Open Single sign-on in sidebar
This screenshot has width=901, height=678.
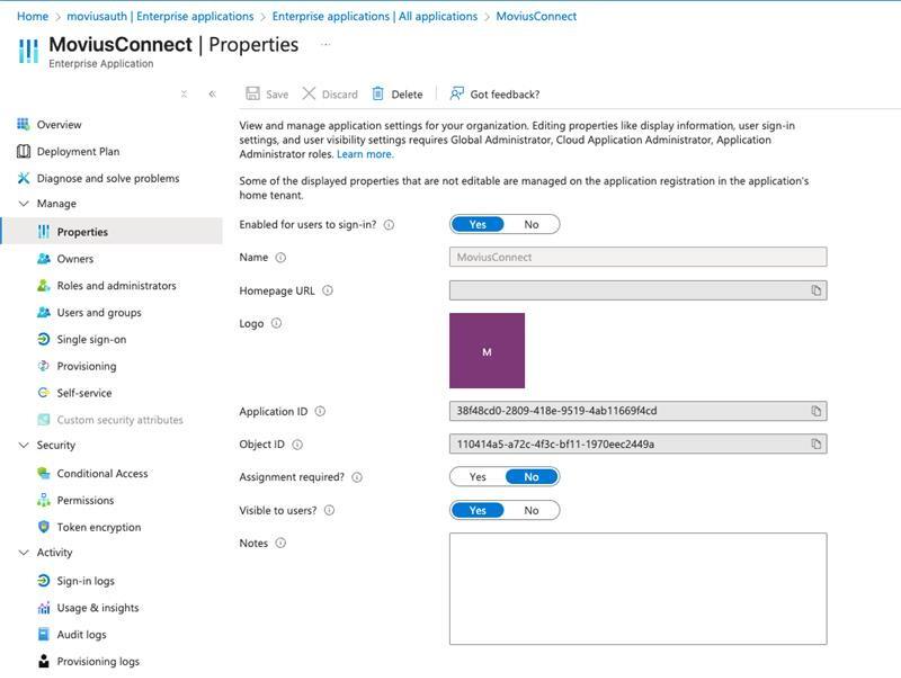coord(91,340)
